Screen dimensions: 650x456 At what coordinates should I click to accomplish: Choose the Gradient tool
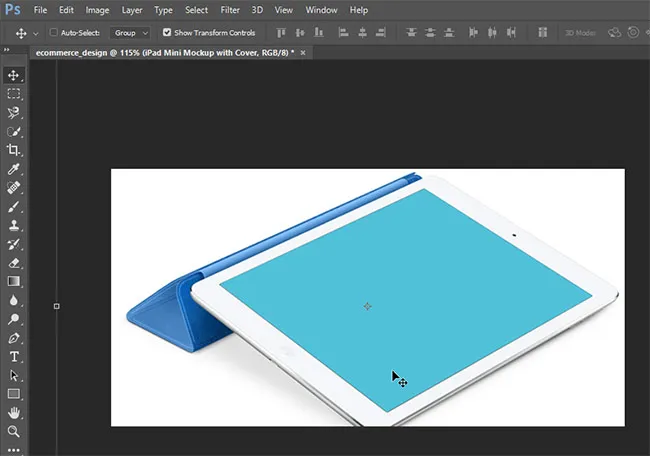(14, 282)
